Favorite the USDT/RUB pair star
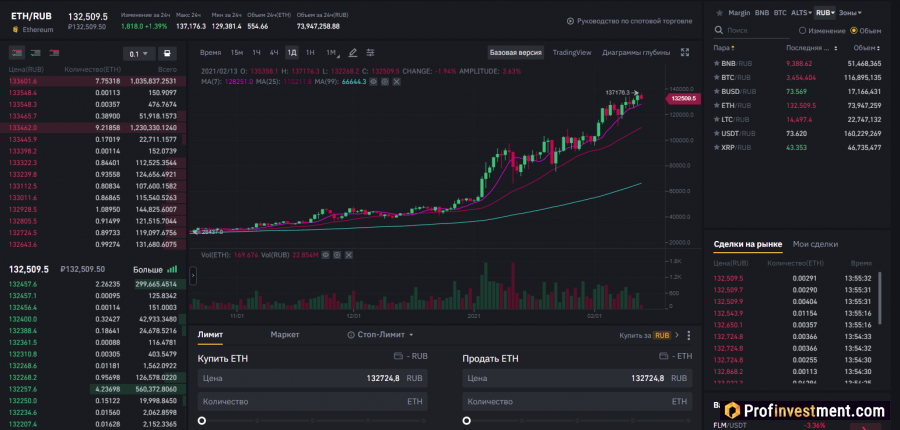 (716, 133)
